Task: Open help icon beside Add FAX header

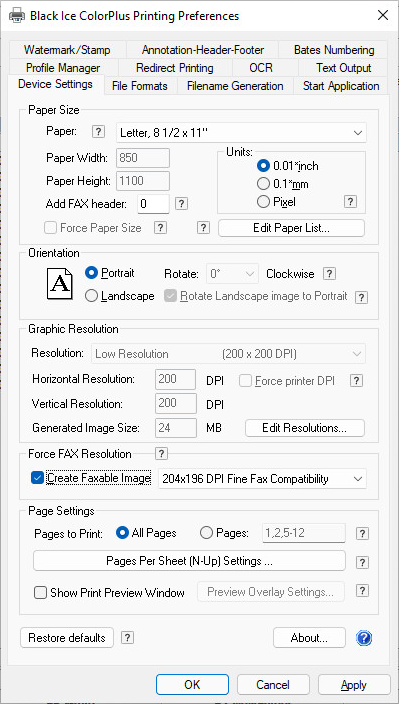Action: pyautogui.click(x=181, y=204)
